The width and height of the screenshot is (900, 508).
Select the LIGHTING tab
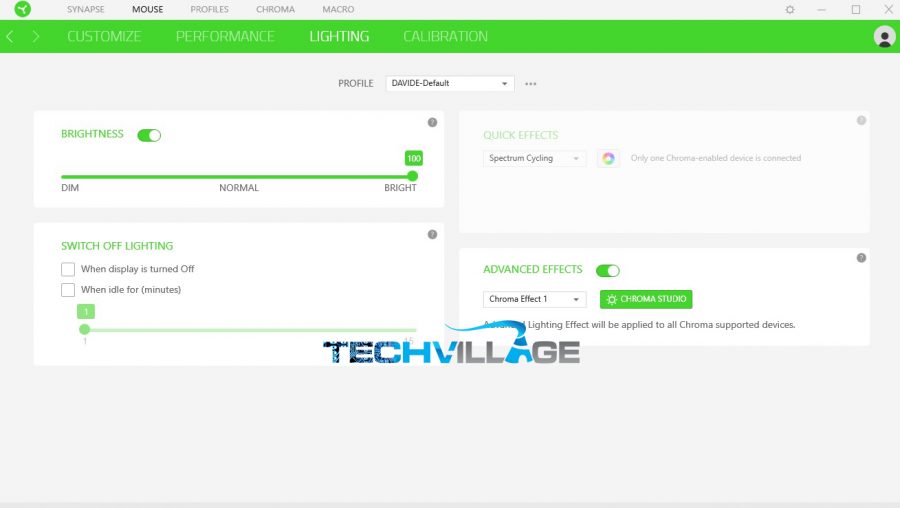[339, 37]
